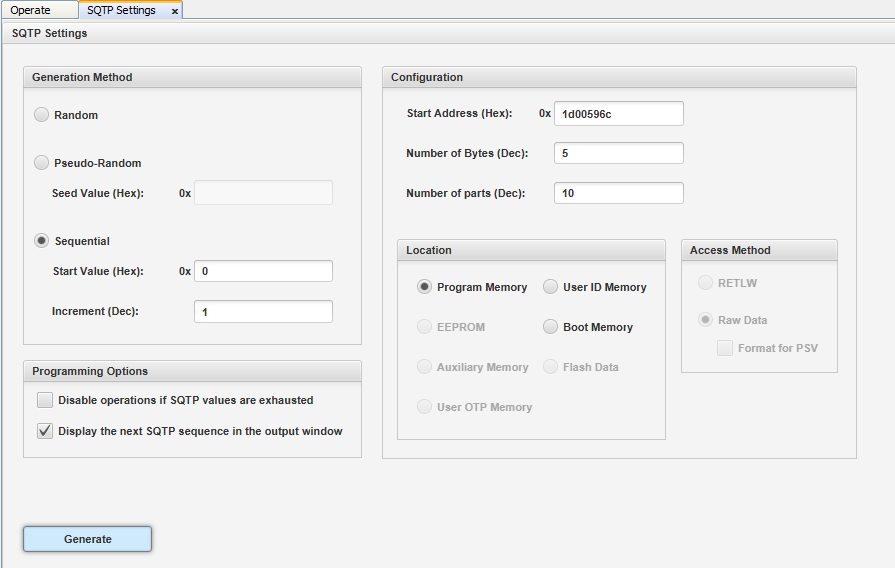This screenshot has height=568, width=895.
Task: Select the SQTP Settings tab
Action: 121,10
